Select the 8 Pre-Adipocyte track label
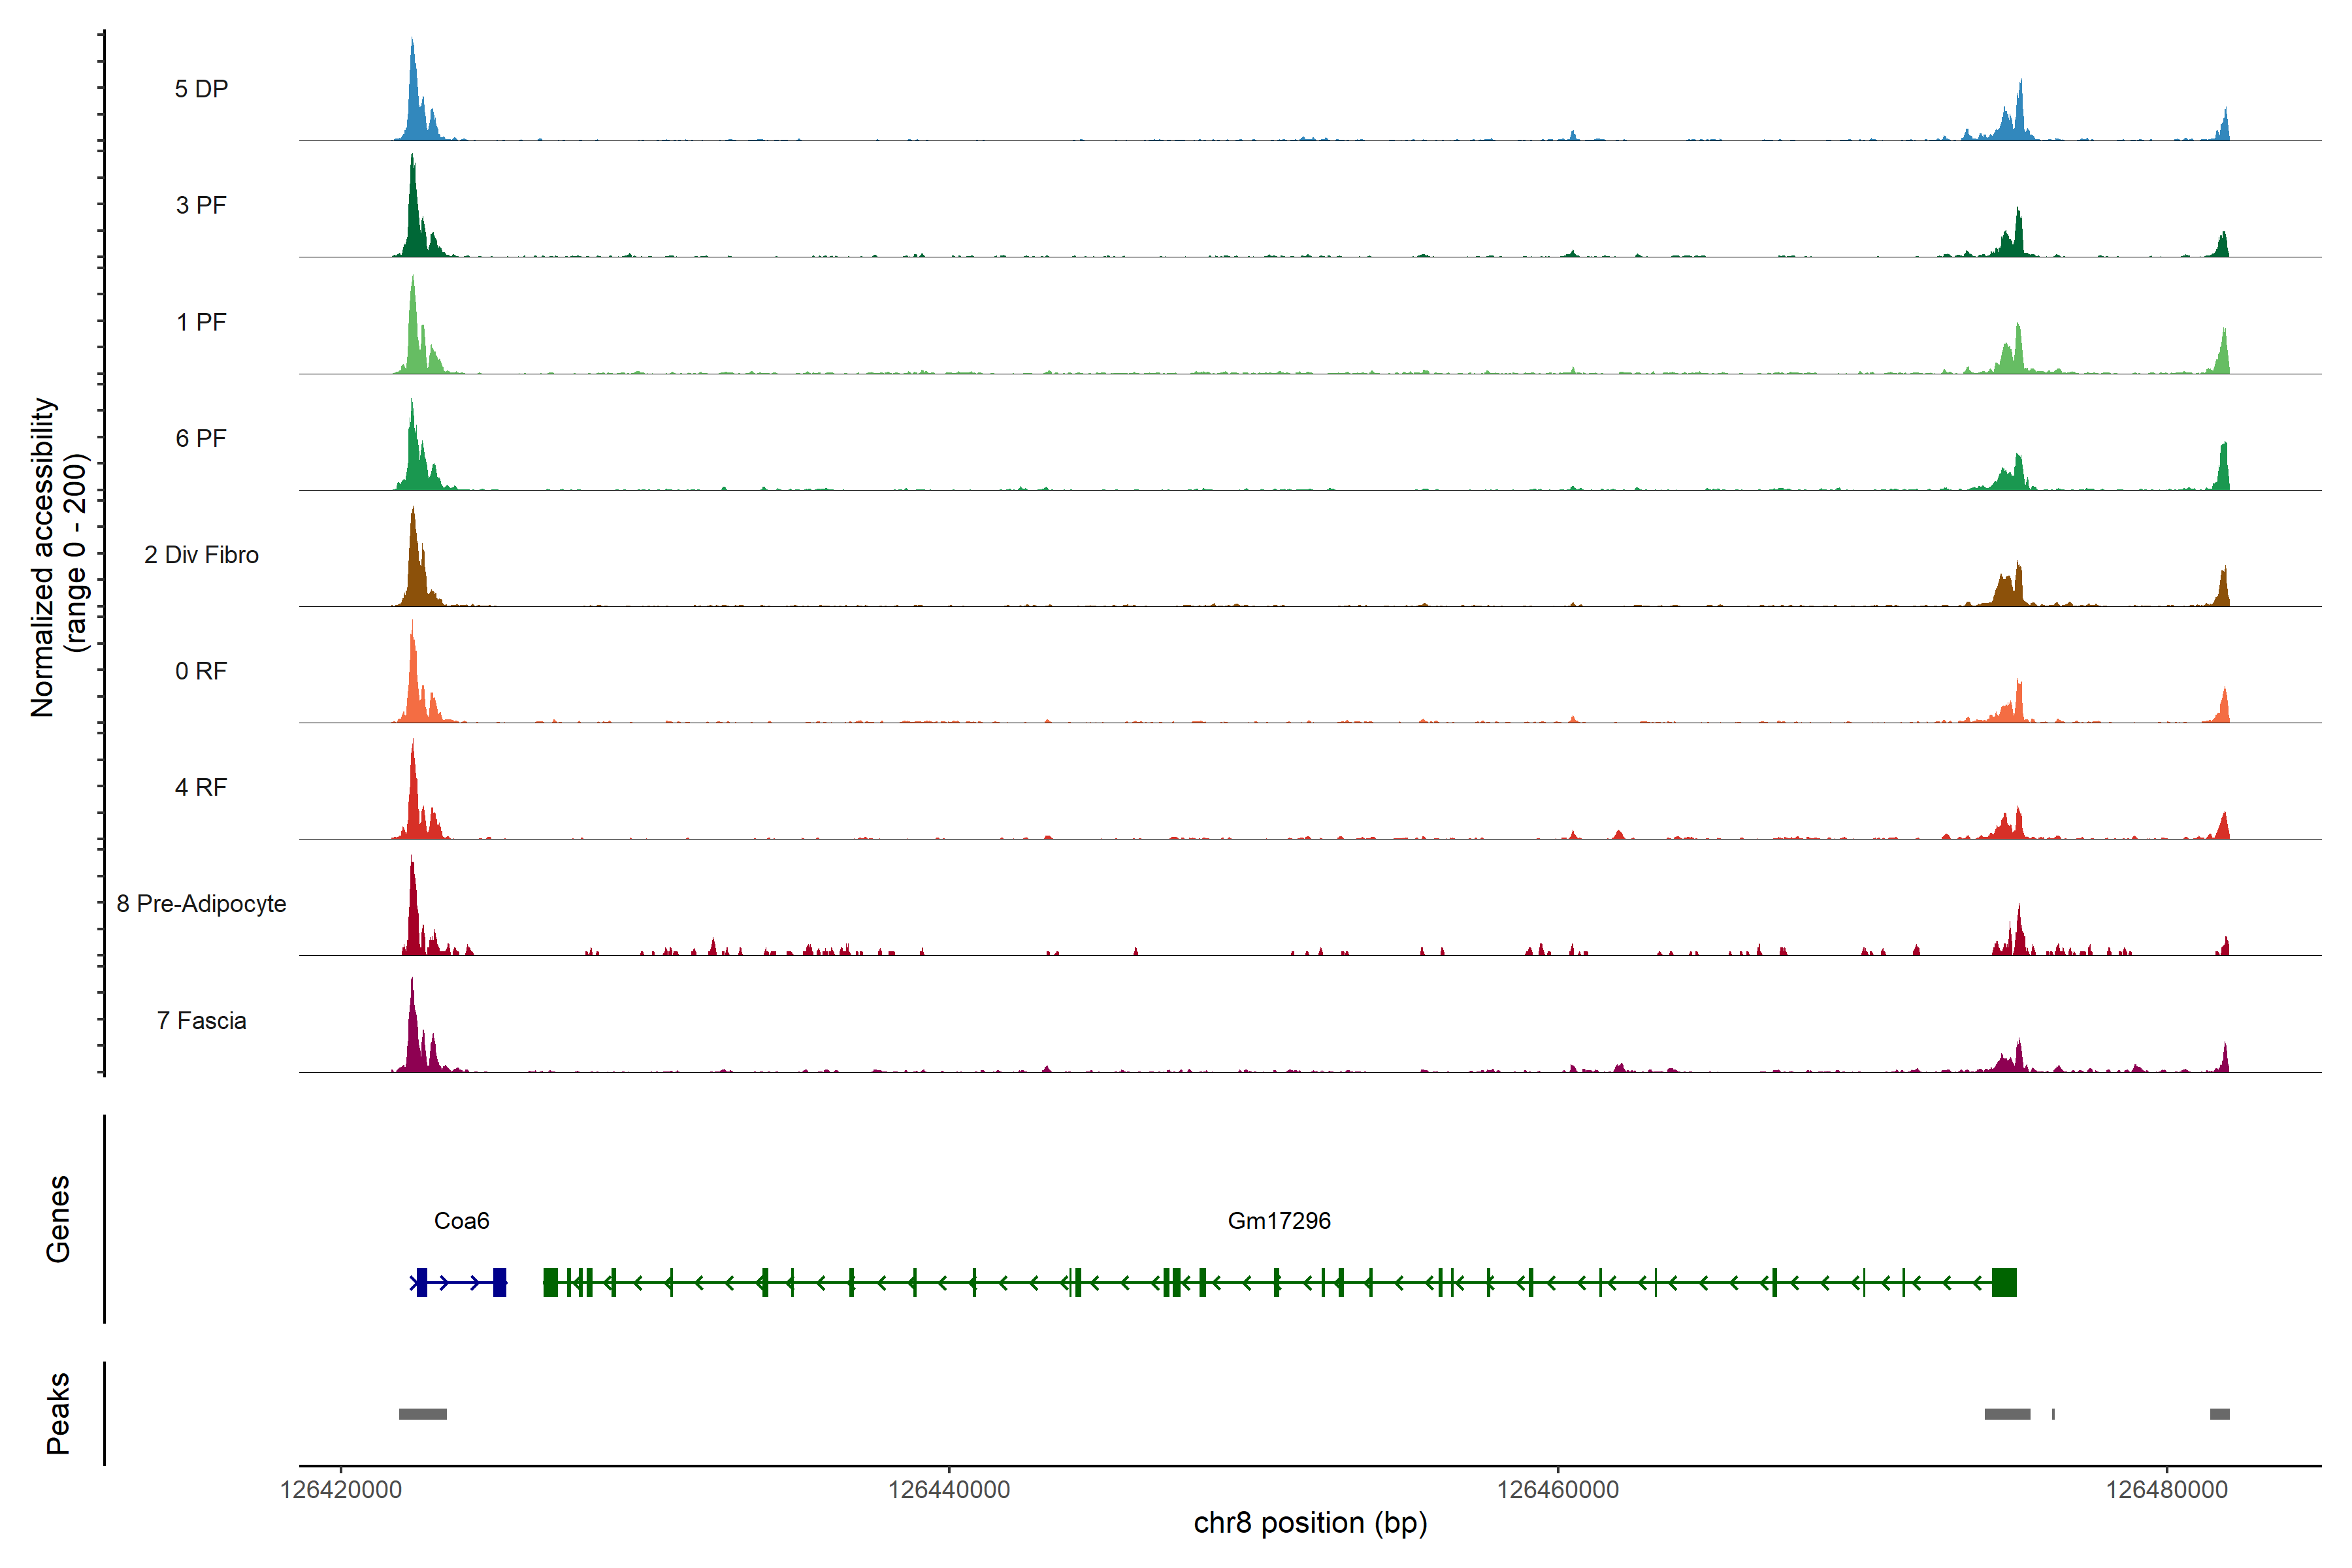The height and width of the screenshot is (1568, 2352). (x=201, y=904)
